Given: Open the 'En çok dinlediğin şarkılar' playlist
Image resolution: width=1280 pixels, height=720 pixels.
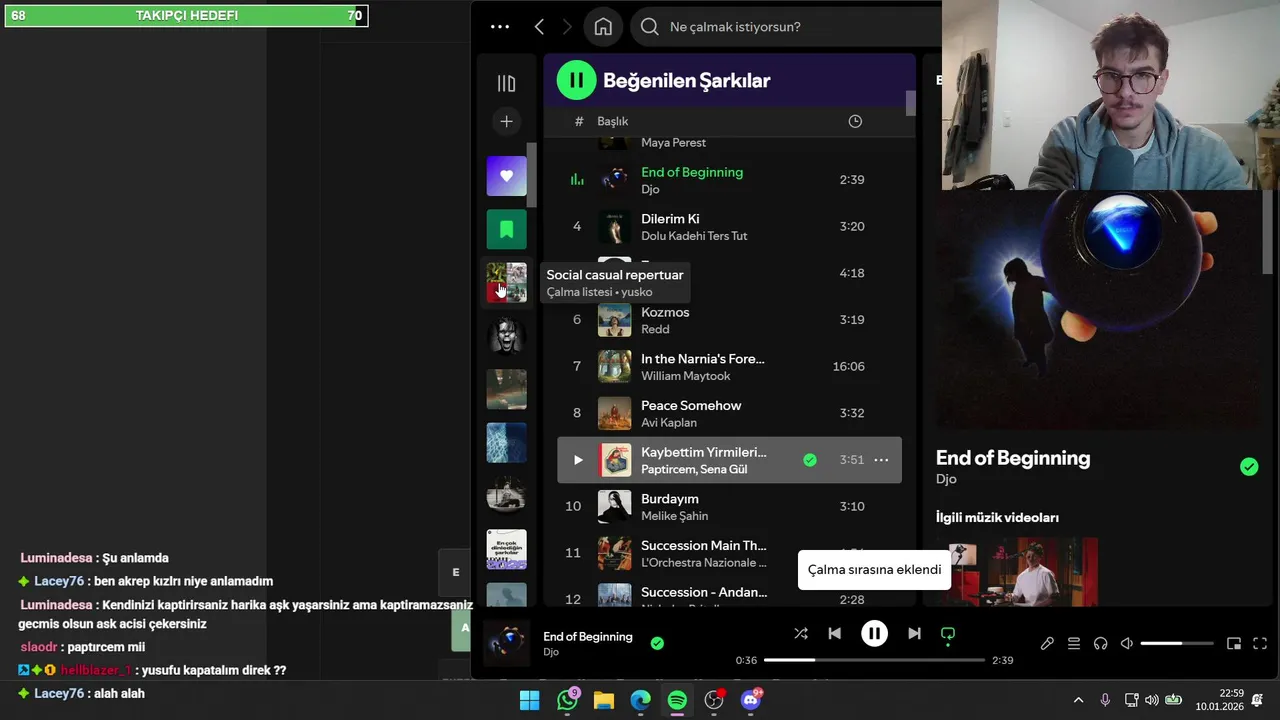Looking at the screenshot, I should coord(507,549).
